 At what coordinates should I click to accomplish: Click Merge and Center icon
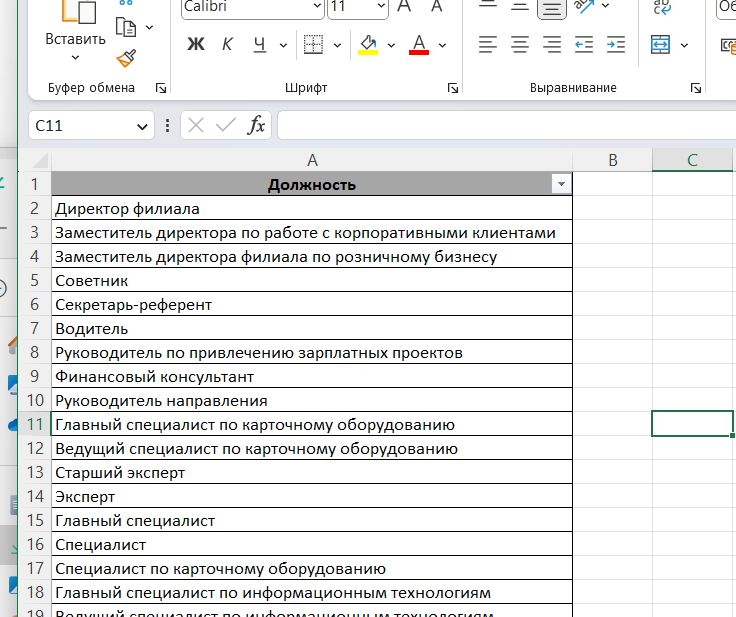coord(660,45)
